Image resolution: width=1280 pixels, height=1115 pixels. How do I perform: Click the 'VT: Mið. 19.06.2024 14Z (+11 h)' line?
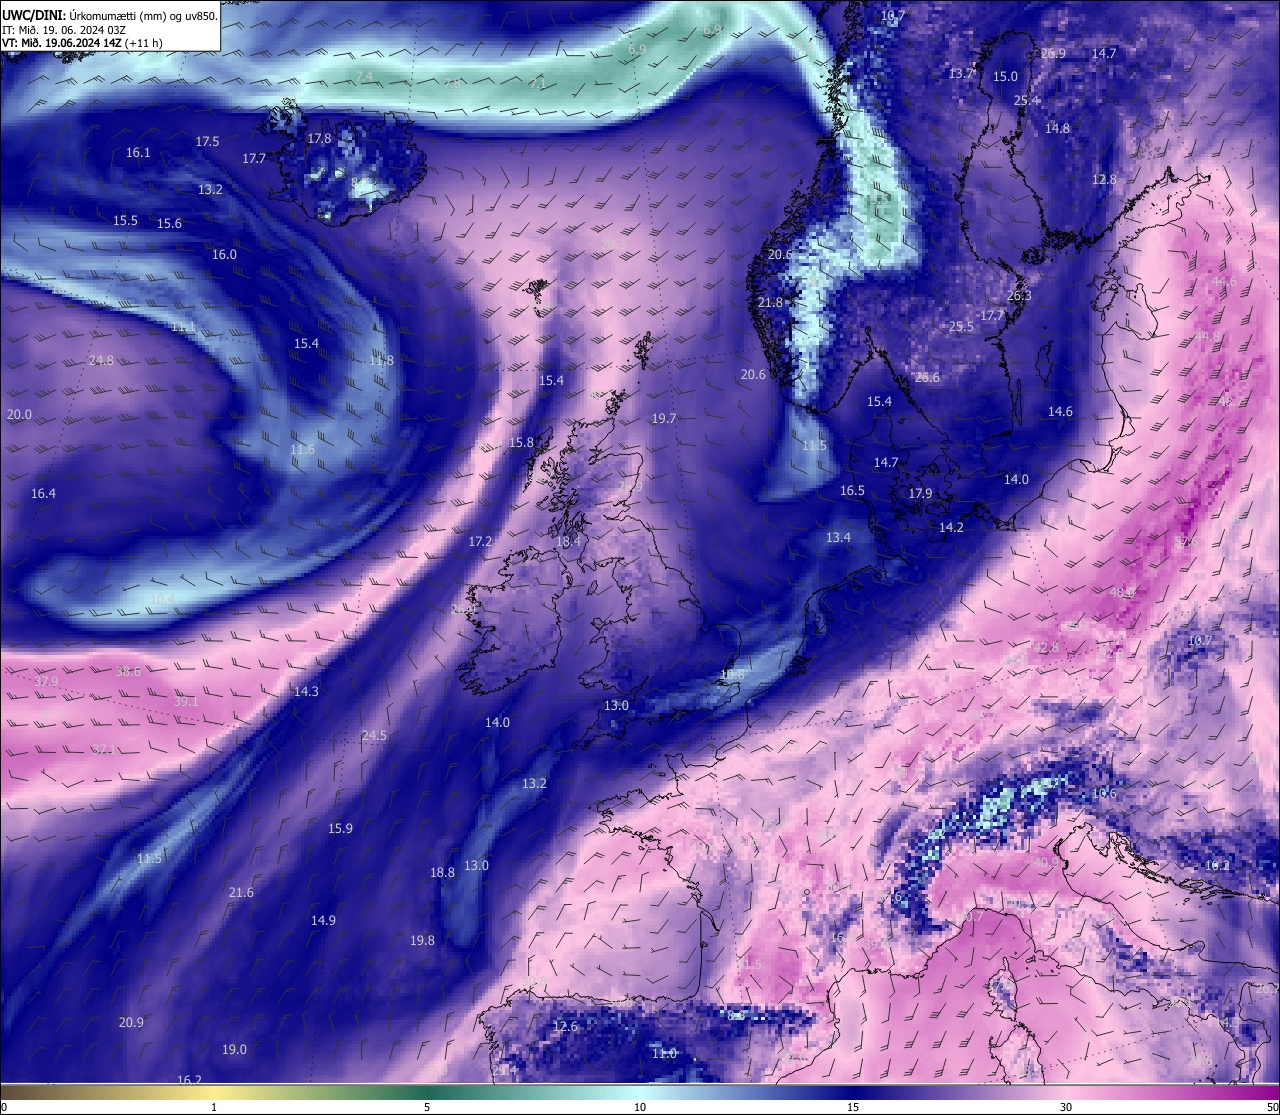82,43
